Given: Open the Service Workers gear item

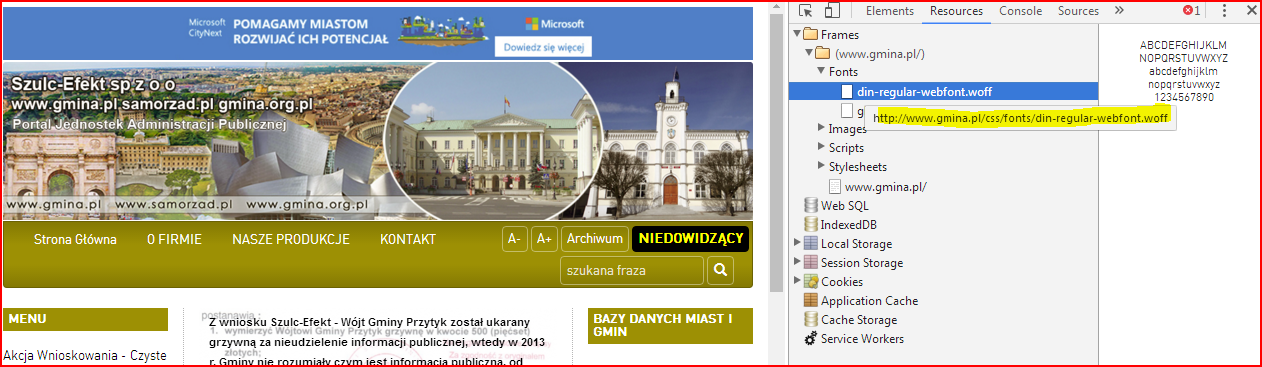Looking at the screenshot, I should (x=811, y=339).
